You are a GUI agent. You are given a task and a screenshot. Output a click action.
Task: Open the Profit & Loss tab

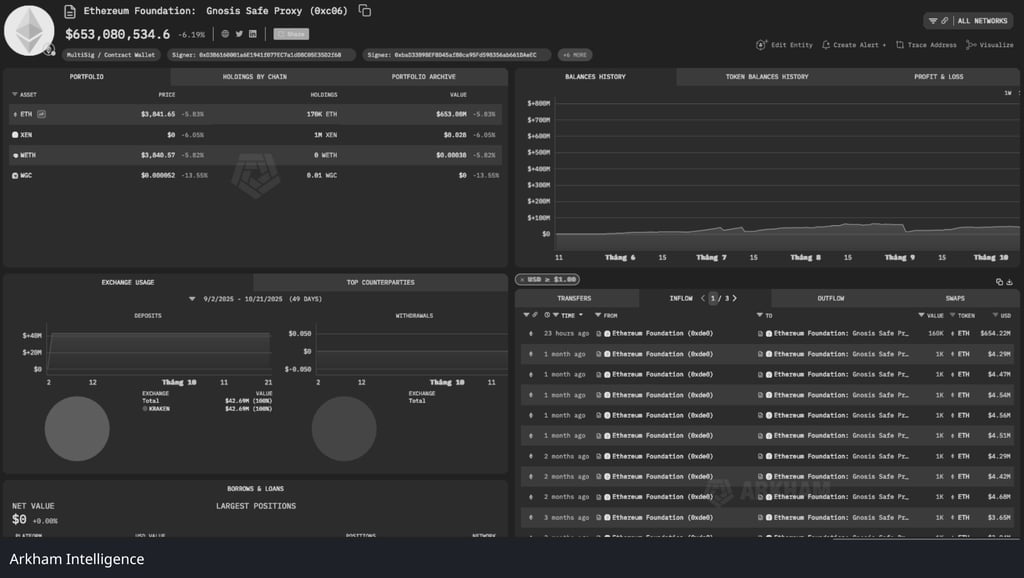[x=938, y=76]
